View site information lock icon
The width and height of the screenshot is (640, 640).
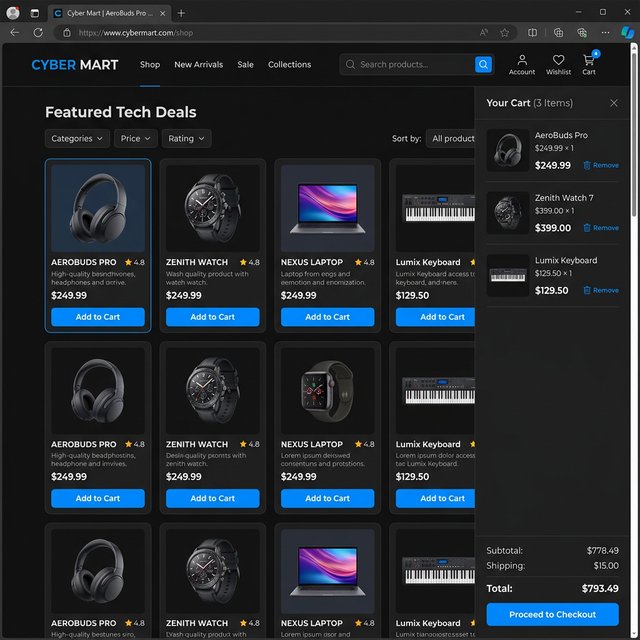click(67, 33)
